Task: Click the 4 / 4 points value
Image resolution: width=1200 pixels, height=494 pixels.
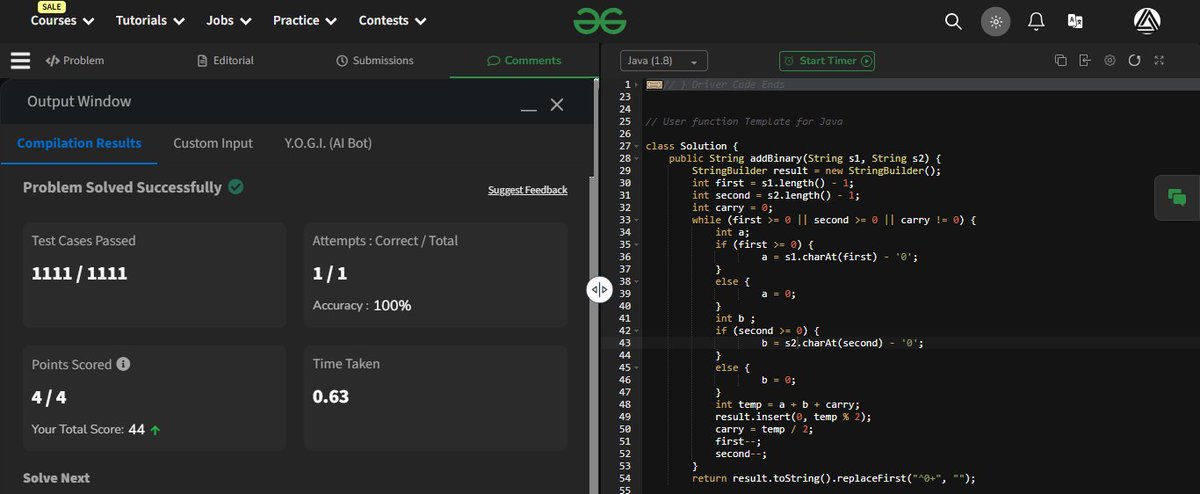Action: (x=49, y=397)
